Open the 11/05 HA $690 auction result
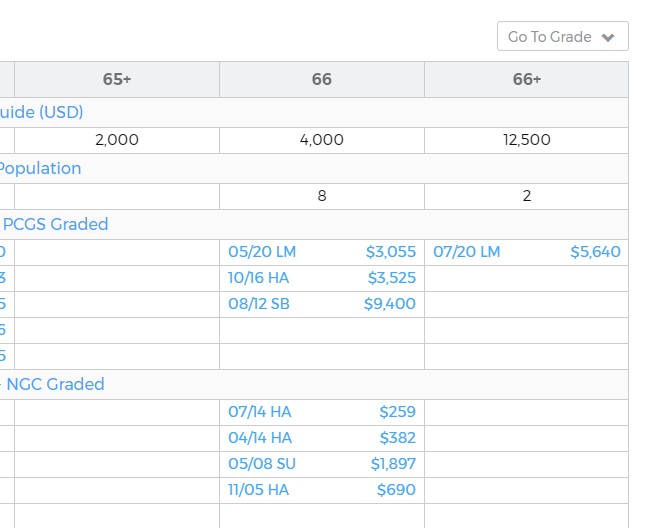Viewport: 646px width, 528px height. pyautogui.click(x=321, y=490)
